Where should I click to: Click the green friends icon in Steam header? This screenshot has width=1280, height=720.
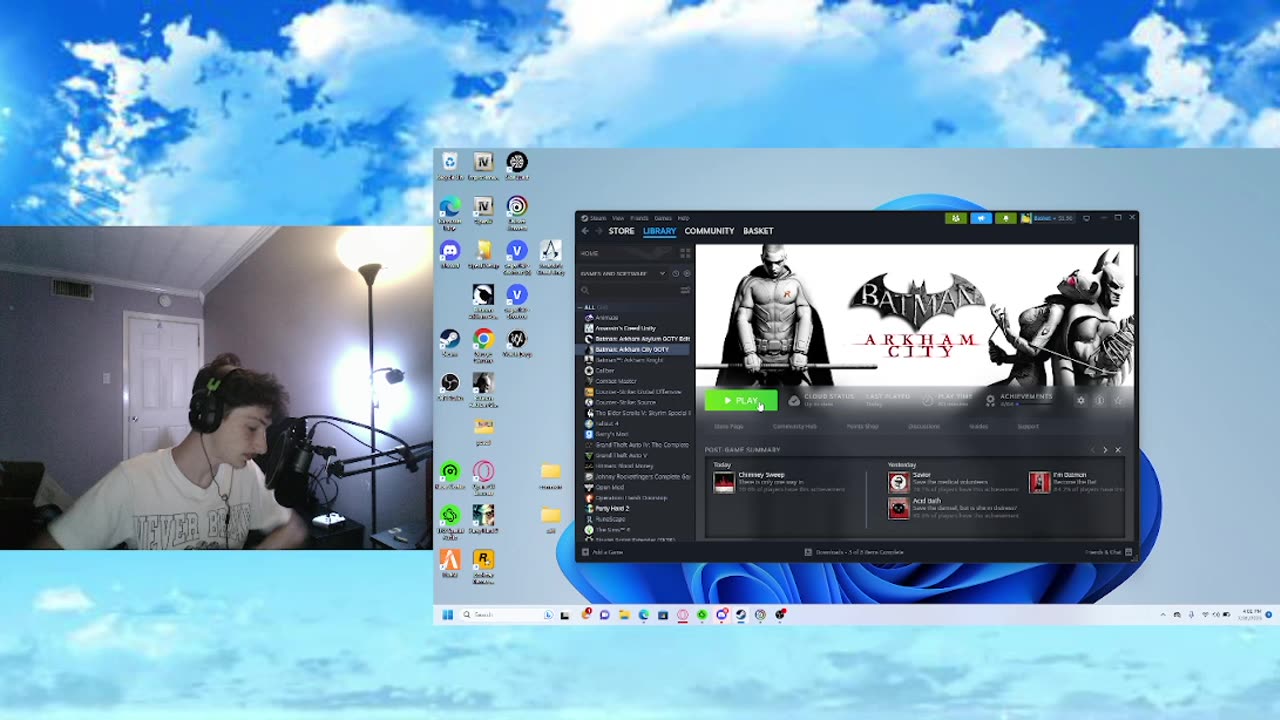(x=956, y=218)
